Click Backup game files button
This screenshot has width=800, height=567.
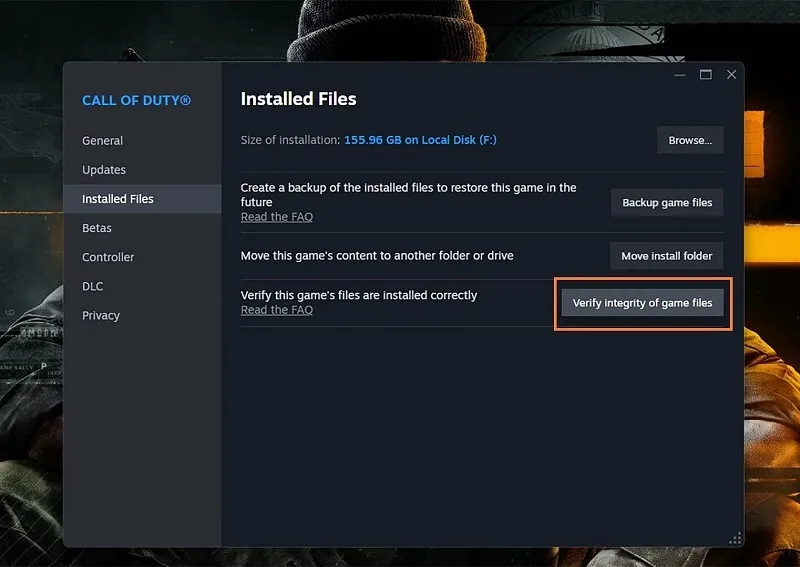[x=667, y=203]
